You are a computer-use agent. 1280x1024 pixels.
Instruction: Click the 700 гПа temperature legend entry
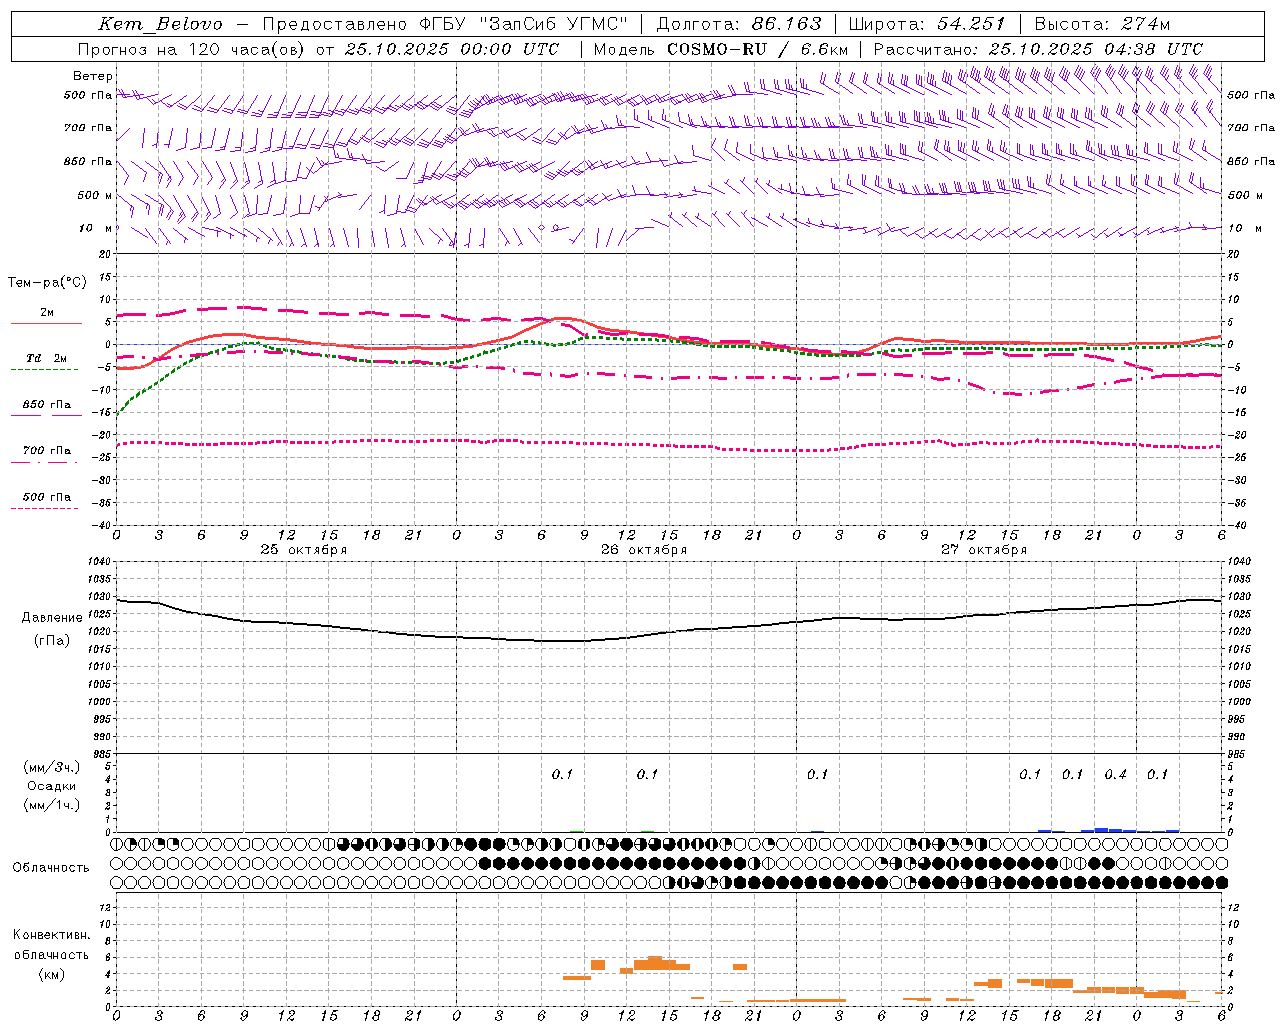(47, 451)
